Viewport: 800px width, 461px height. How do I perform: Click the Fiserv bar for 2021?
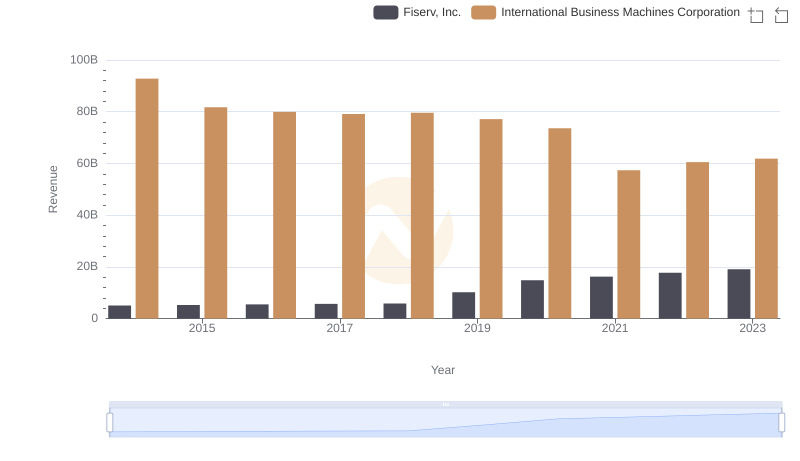[x=602, y=297]
